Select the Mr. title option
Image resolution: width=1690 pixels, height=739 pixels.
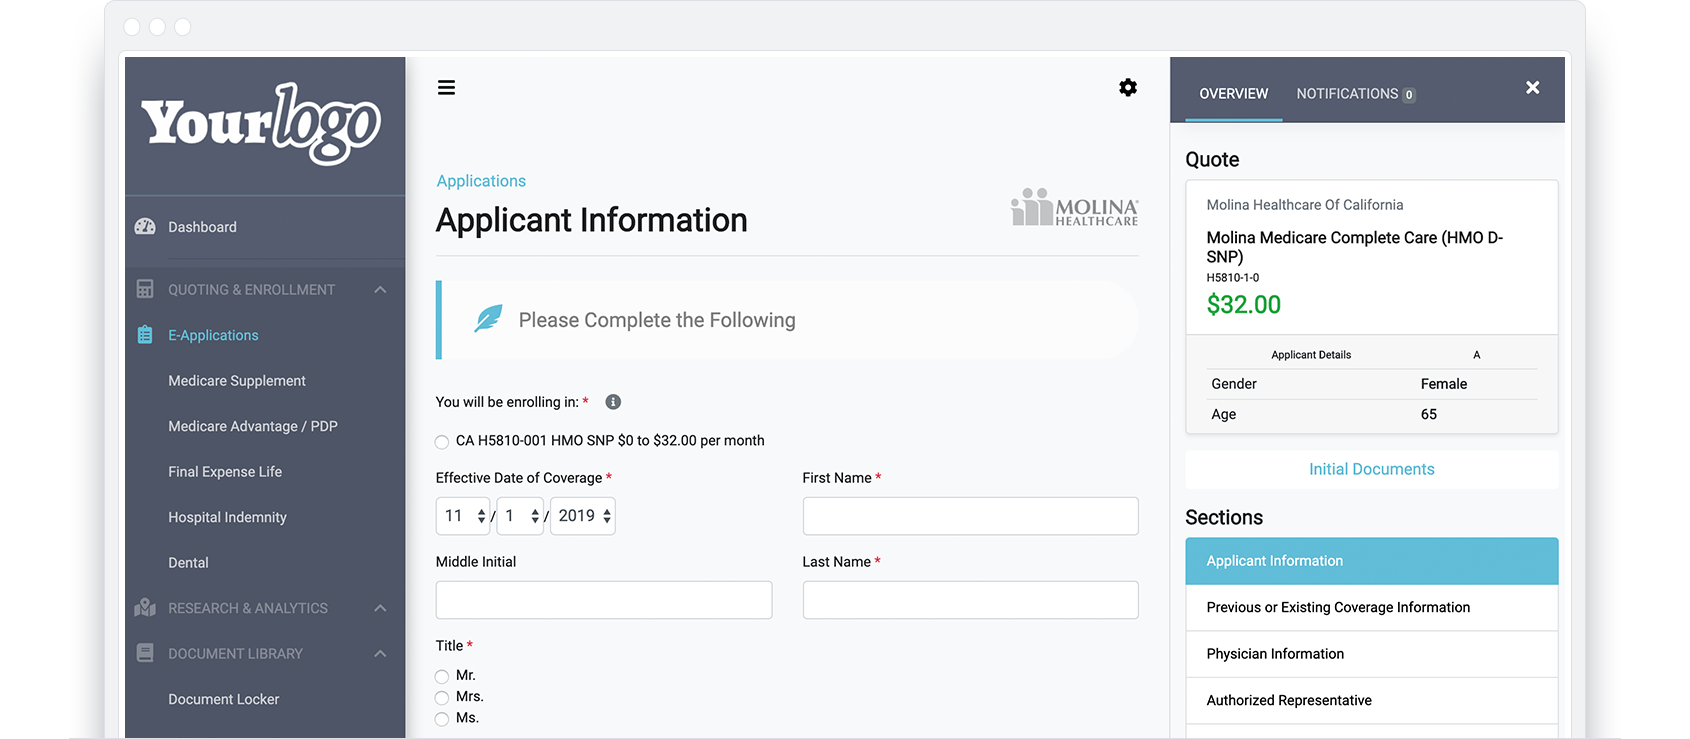(442, 676)
